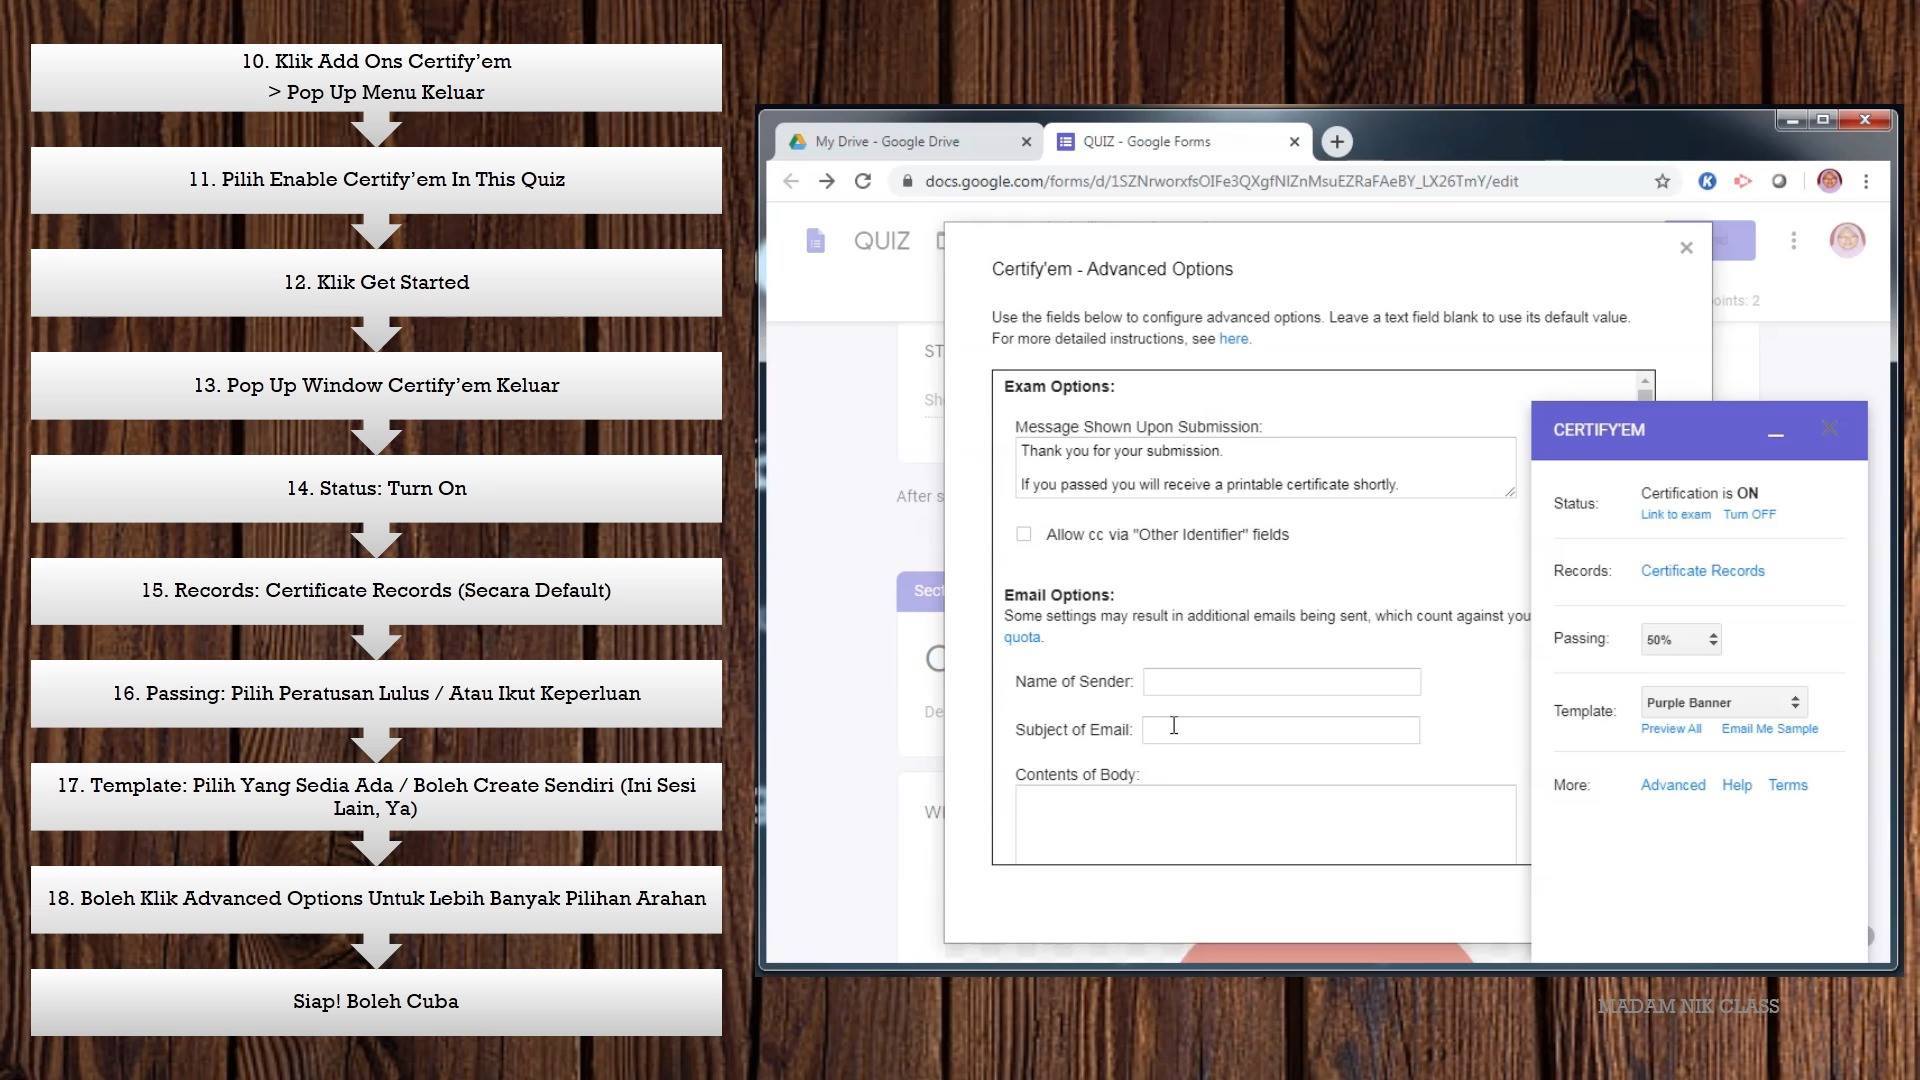Image resolution: width=1920 pixels, height=1080 pixels.
Task: Click the Google Drive tab favicon
Action: click(x=797, y=142)
